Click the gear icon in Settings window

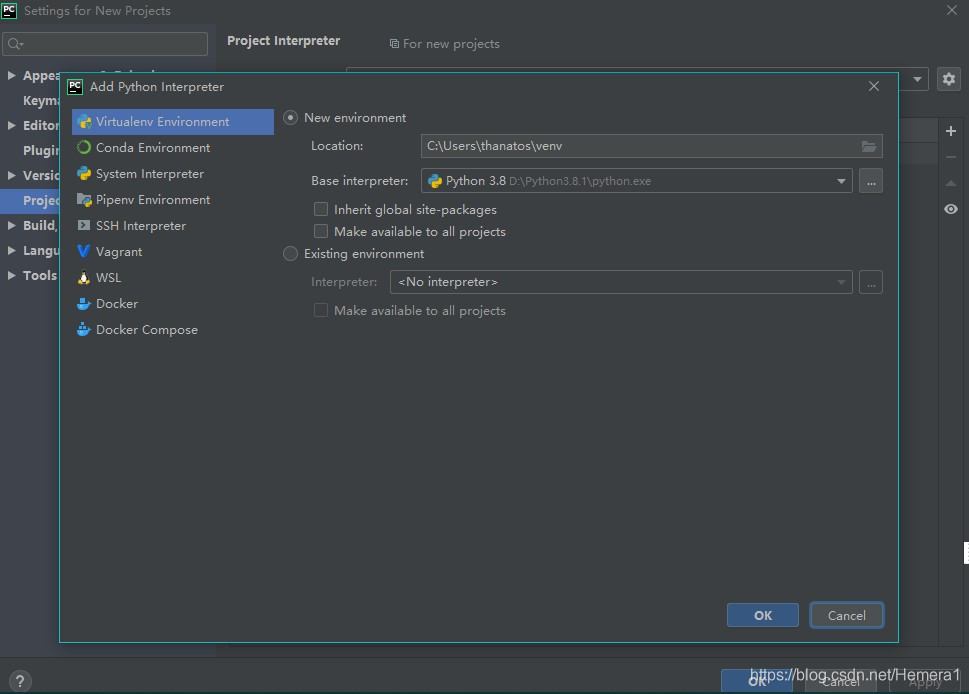click(x=949, y=79)
